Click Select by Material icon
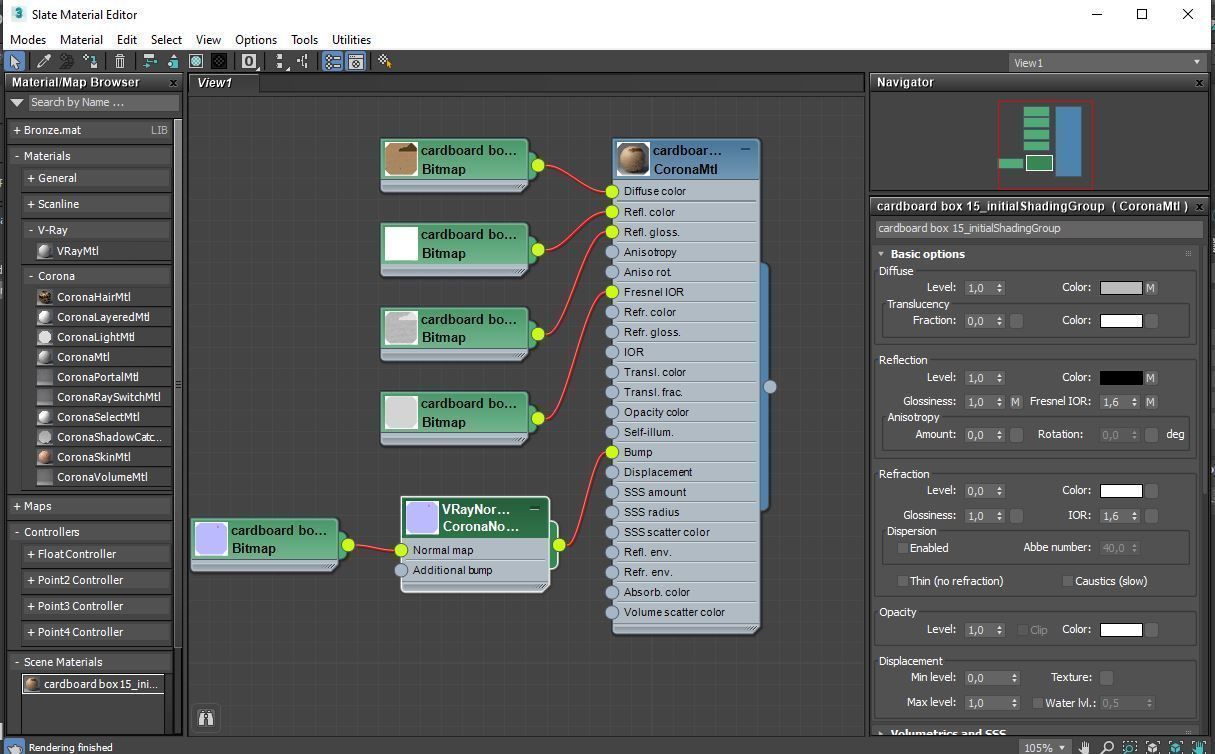The width and height of the screenshot is (1215, 754). click(385, 61)
